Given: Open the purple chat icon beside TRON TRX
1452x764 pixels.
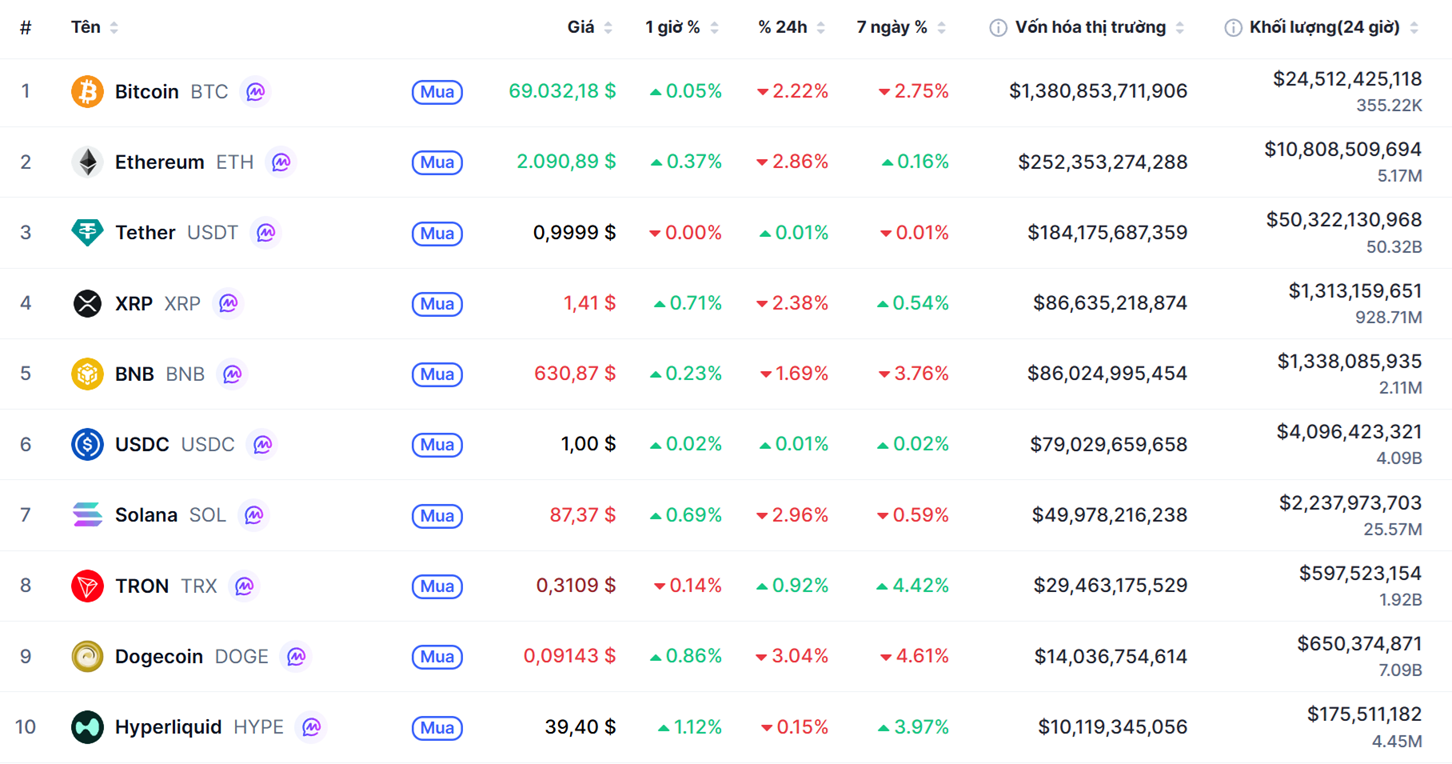Looking at the screenshot, I should point(244,586).
